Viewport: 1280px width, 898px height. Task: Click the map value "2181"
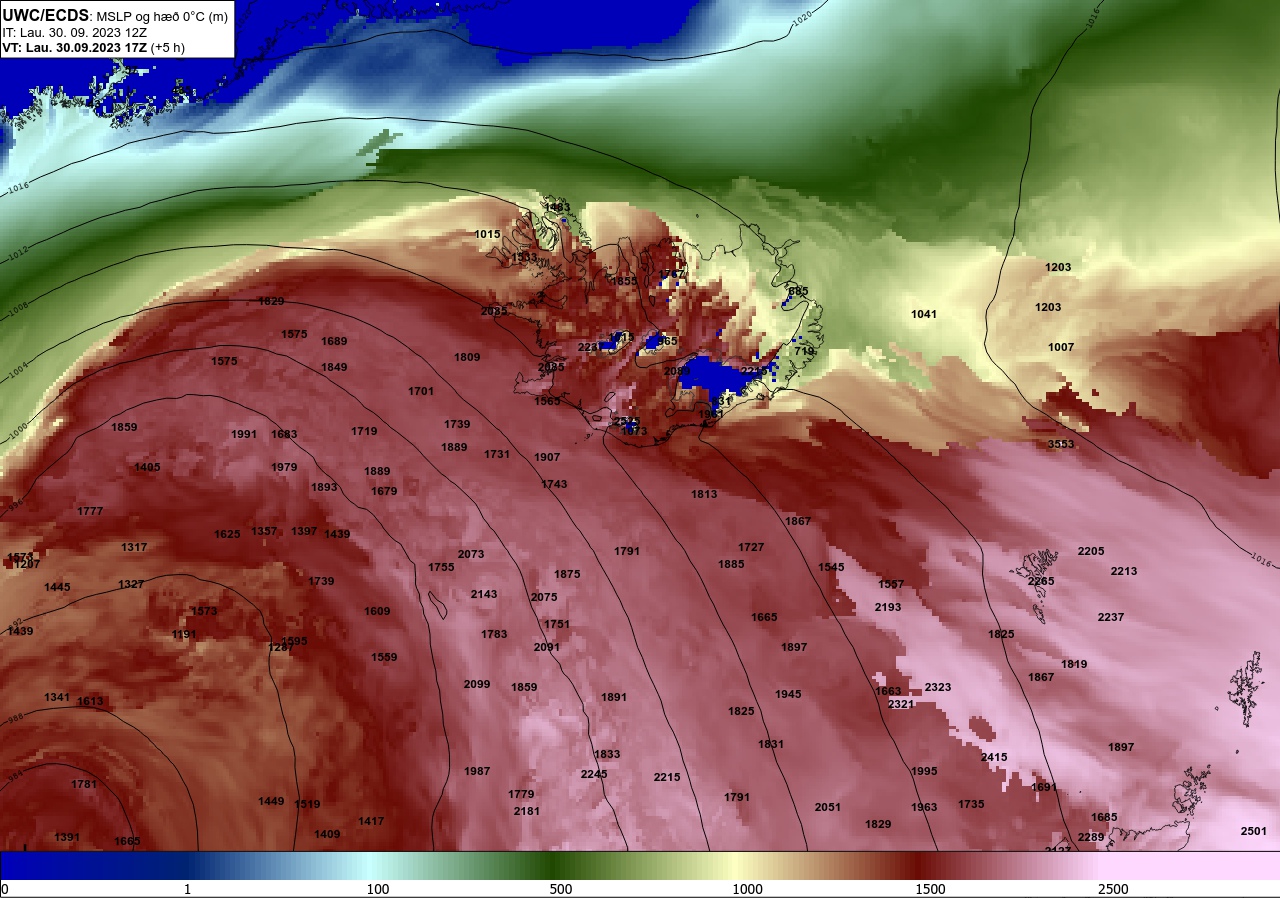(x=527, y=811)
